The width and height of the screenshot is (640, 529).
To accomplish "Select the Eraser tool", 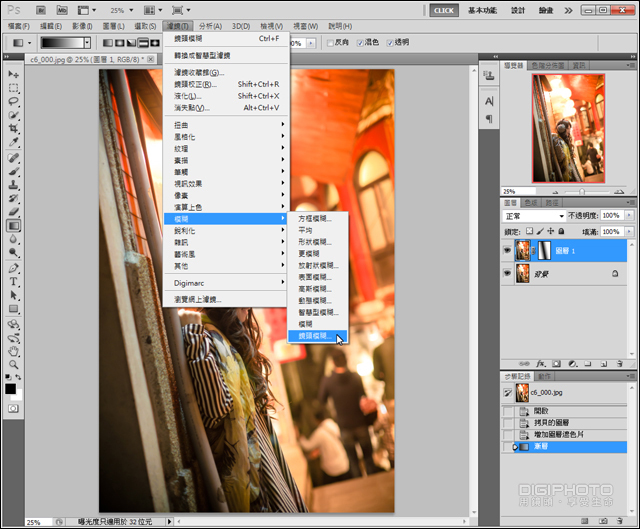I will pyautogui.click(x=13, y=212).
